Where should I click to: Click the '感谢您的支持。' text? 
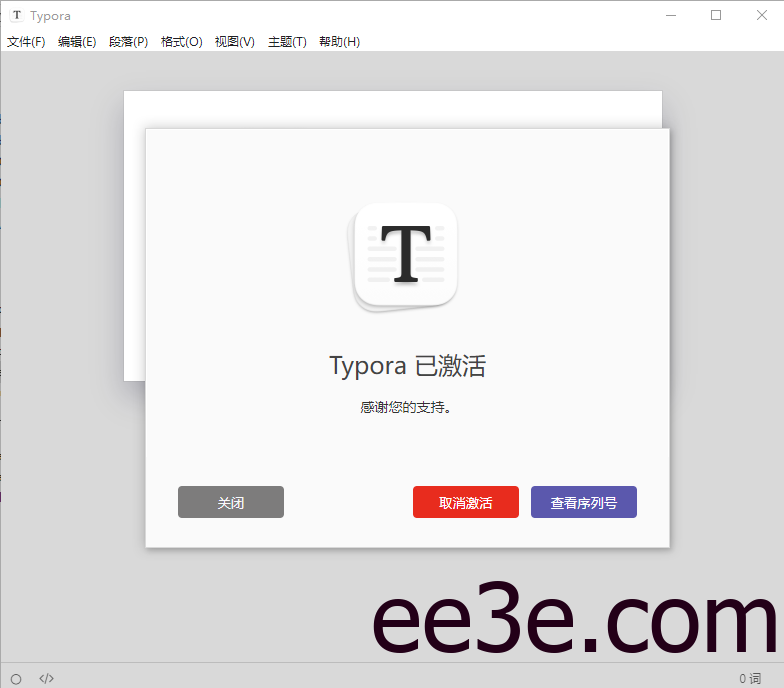coord(406,408)
